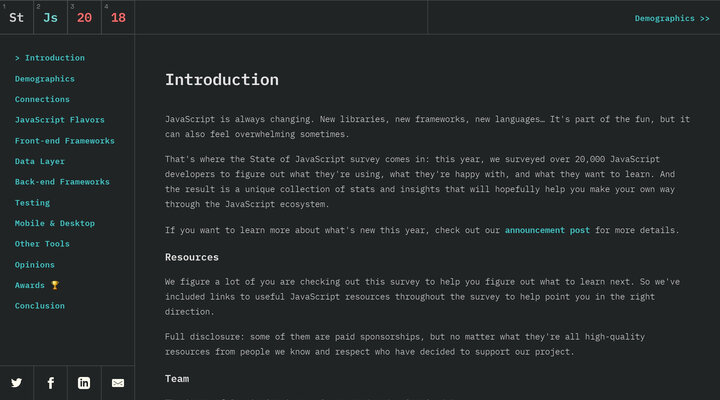Click the 'St' logo tile

coord(17,17)
